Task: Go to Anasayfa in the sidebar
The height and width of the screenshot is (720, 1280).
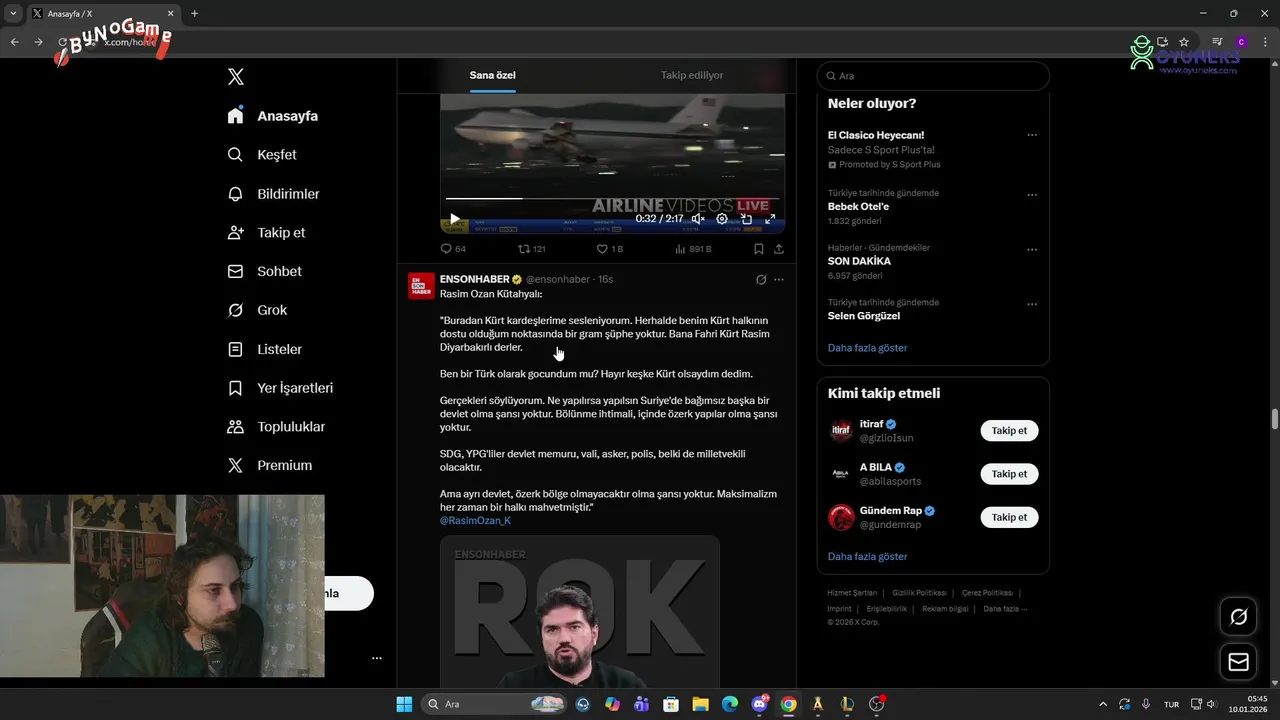Action: [273, 116]
